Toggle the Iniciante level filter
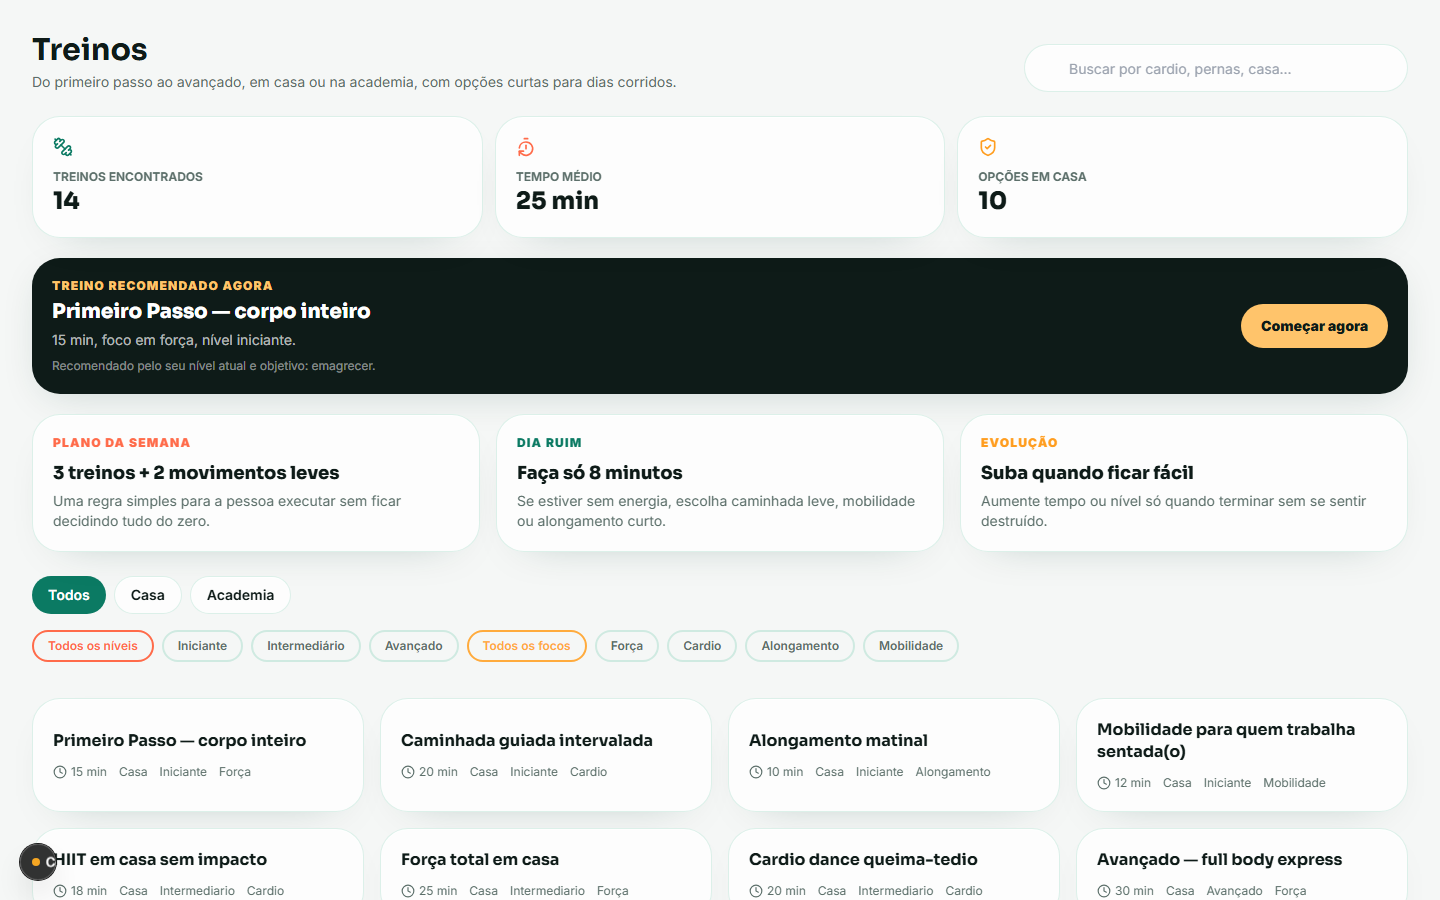This screenshot has width=1440, height=900. tap(202, 646)
